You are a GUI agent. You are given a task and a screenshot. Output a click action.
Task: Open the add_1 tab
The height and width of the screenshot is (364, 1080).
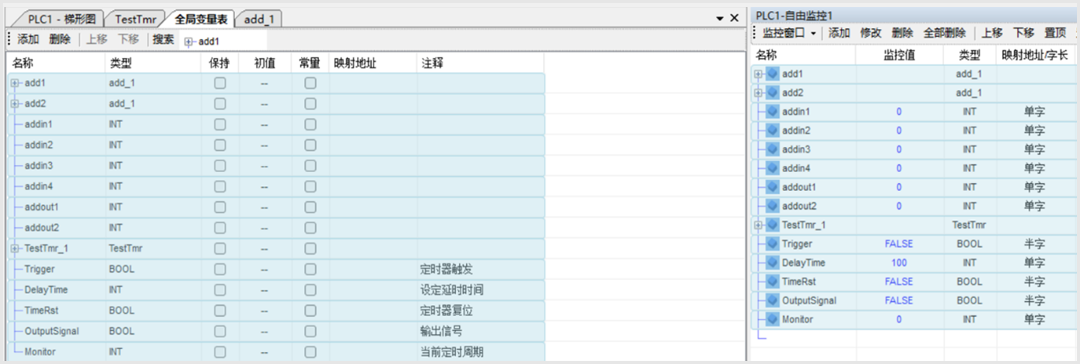259,19
